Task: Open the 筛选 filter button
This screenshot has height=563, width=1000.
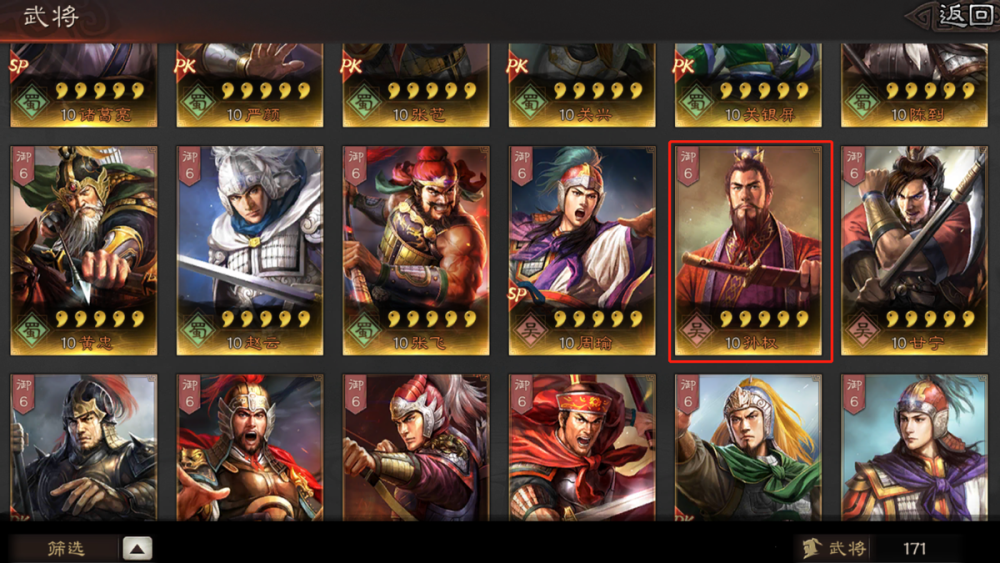Action: [x=66, y=548]
